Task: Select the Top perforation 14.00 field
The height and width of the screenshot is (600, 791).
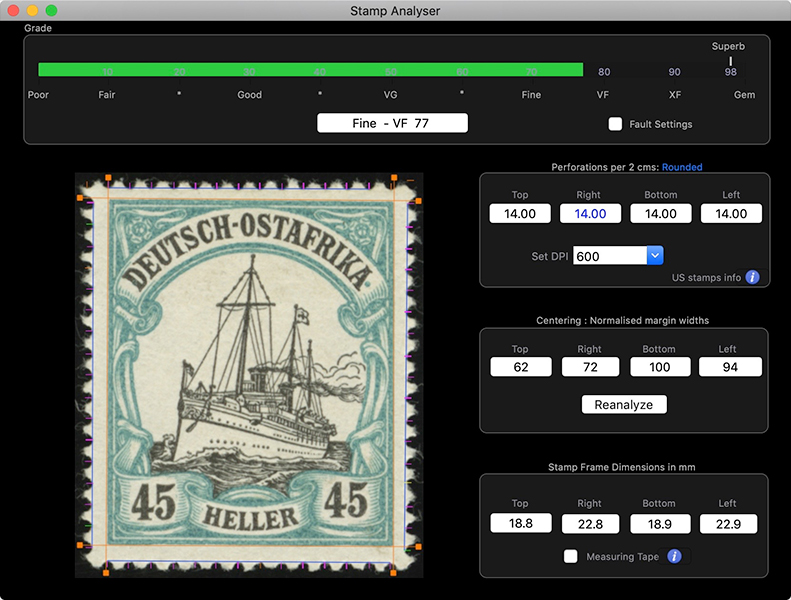Action: pos(520,213)
